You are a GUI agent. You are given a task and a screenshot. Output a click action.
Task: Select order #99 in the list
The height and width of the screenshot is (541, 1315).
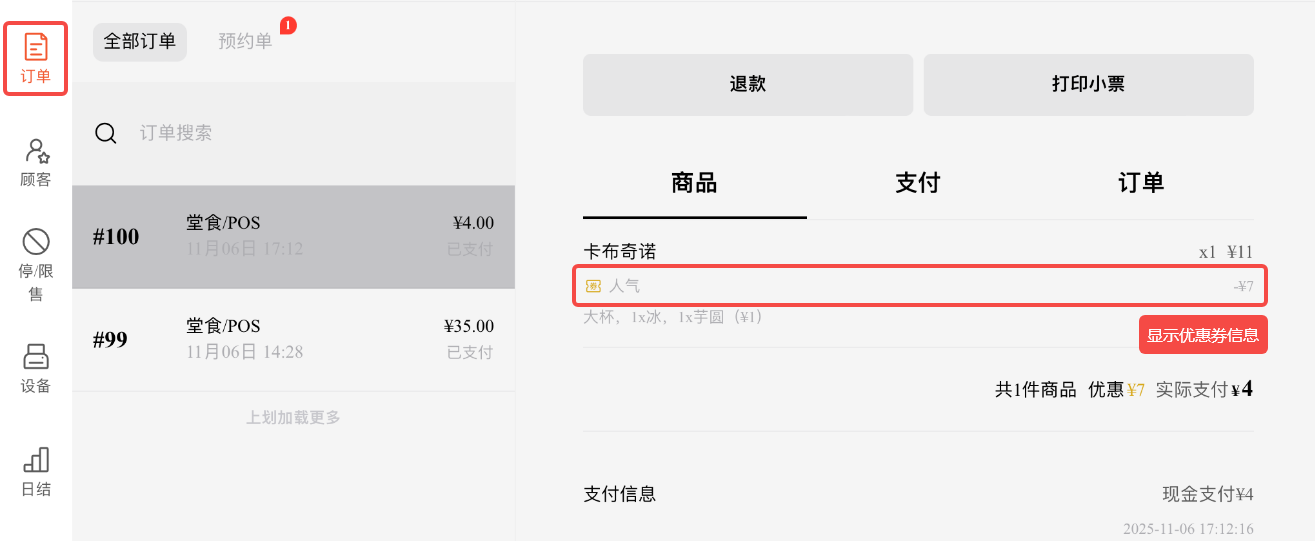[x=293, y=339]
